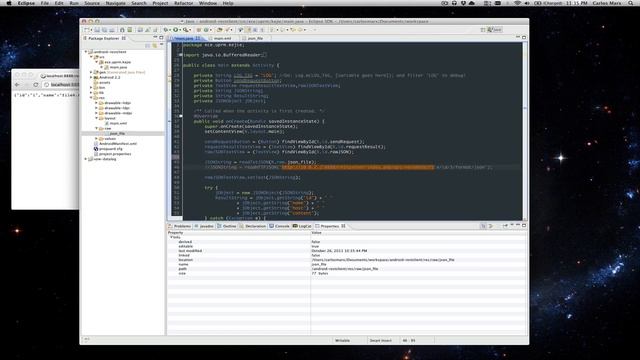Collapse the layout folder
Image resolution: width=640 pixels, height=360 pixels.
pos(96,118)
